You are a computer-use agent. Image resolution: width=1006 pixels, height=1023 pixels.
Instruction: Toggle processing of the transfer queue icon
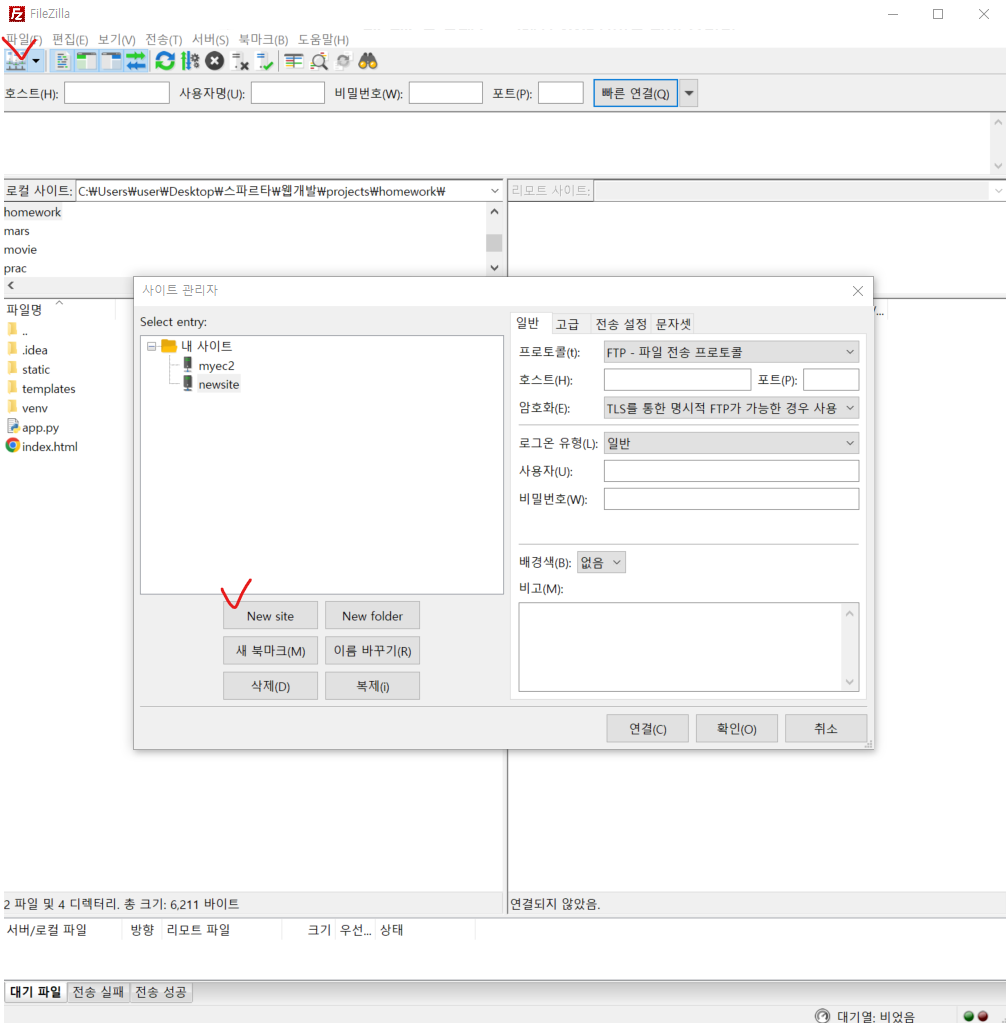pos(190,61)
